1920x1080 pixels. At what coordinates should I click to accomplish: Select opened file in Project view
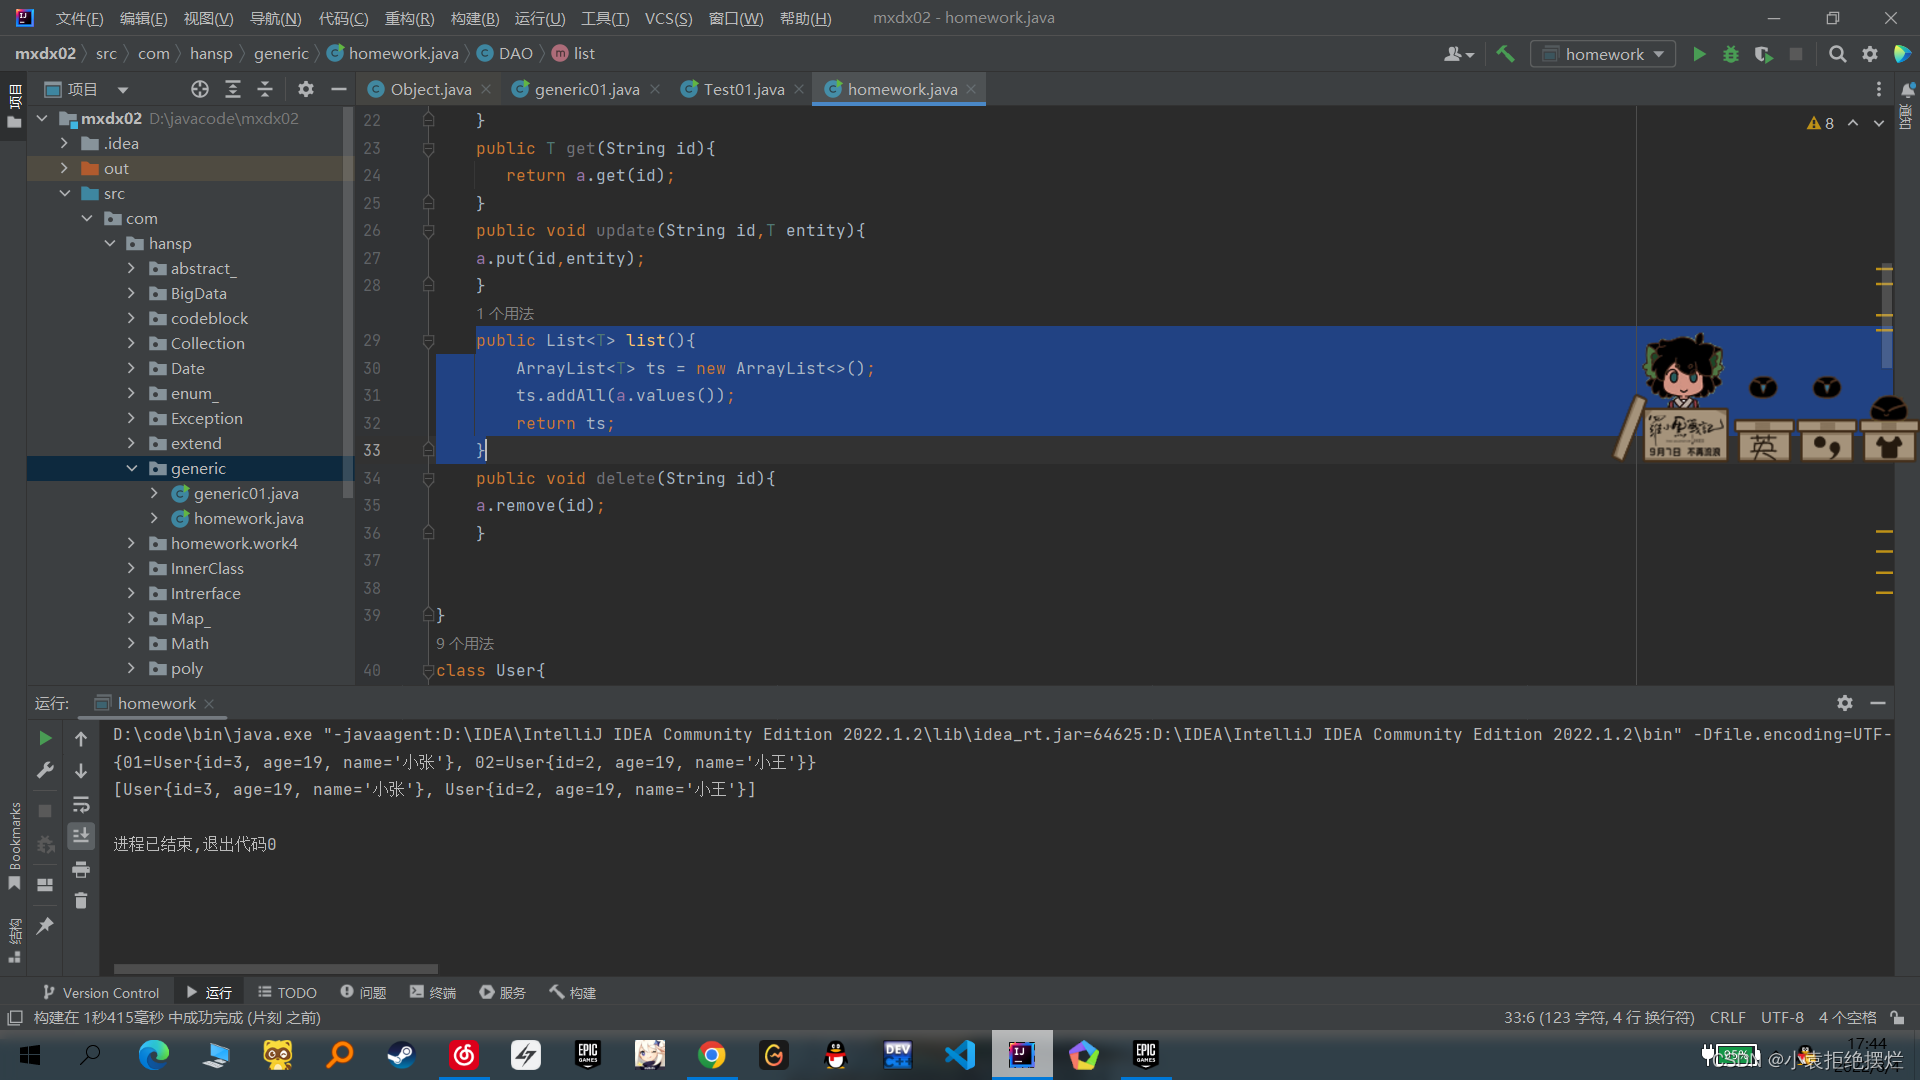[199, 89]
